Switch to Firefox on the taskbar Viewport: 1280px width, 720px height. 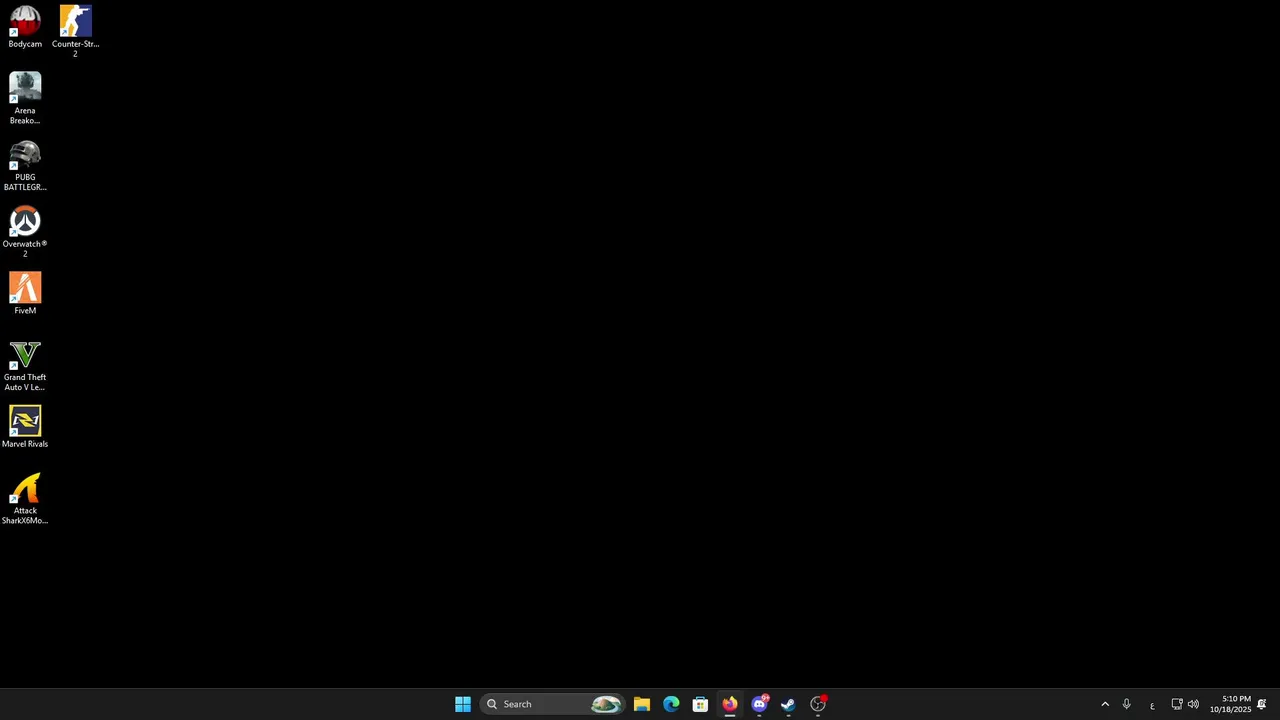[730, 704]
